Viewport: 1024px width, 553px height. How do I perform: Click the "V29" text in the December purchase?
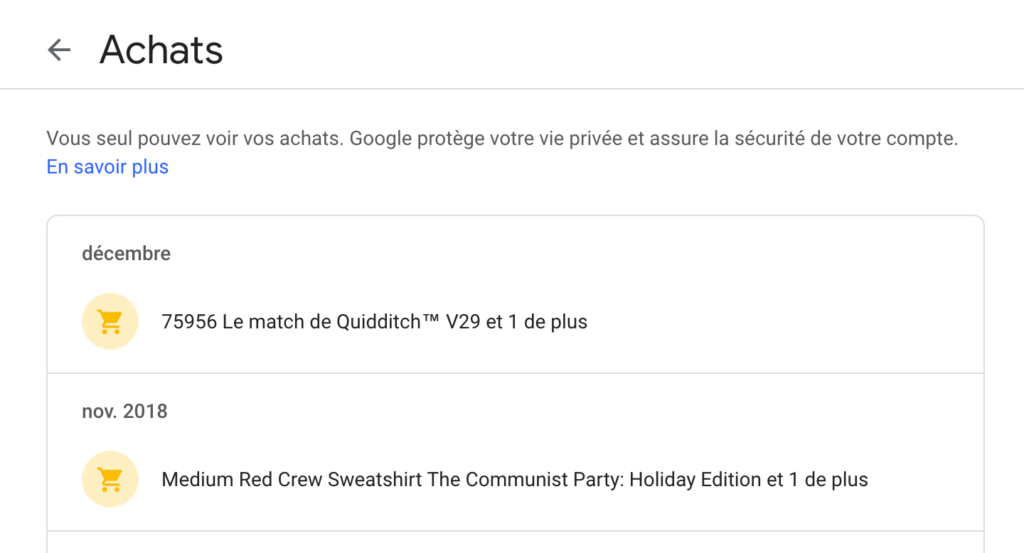pyautogui.click(x=463, y=322)
